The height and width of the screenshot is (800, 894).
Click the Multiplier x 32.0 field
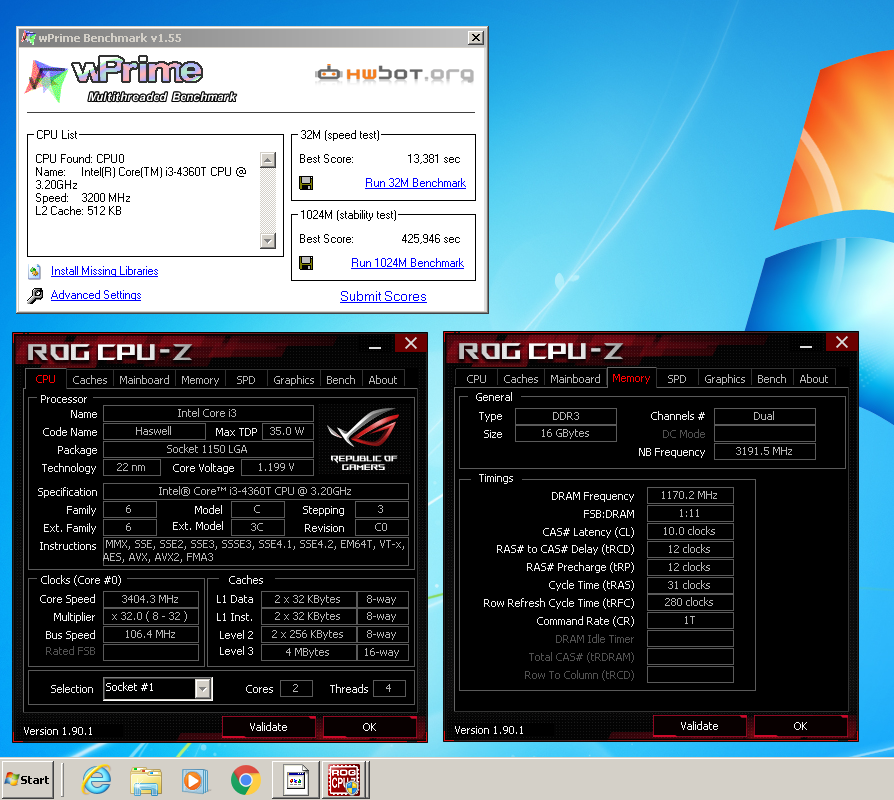151,616
